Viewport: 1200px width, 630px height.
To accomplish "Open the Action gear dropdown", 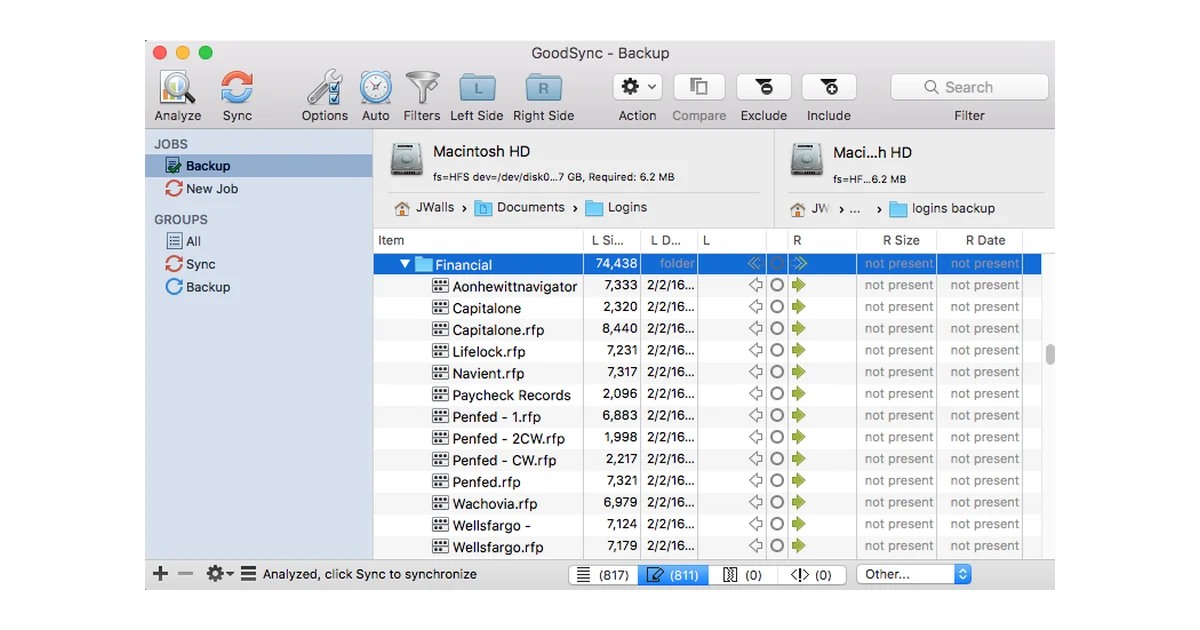I will pos(638,87).
